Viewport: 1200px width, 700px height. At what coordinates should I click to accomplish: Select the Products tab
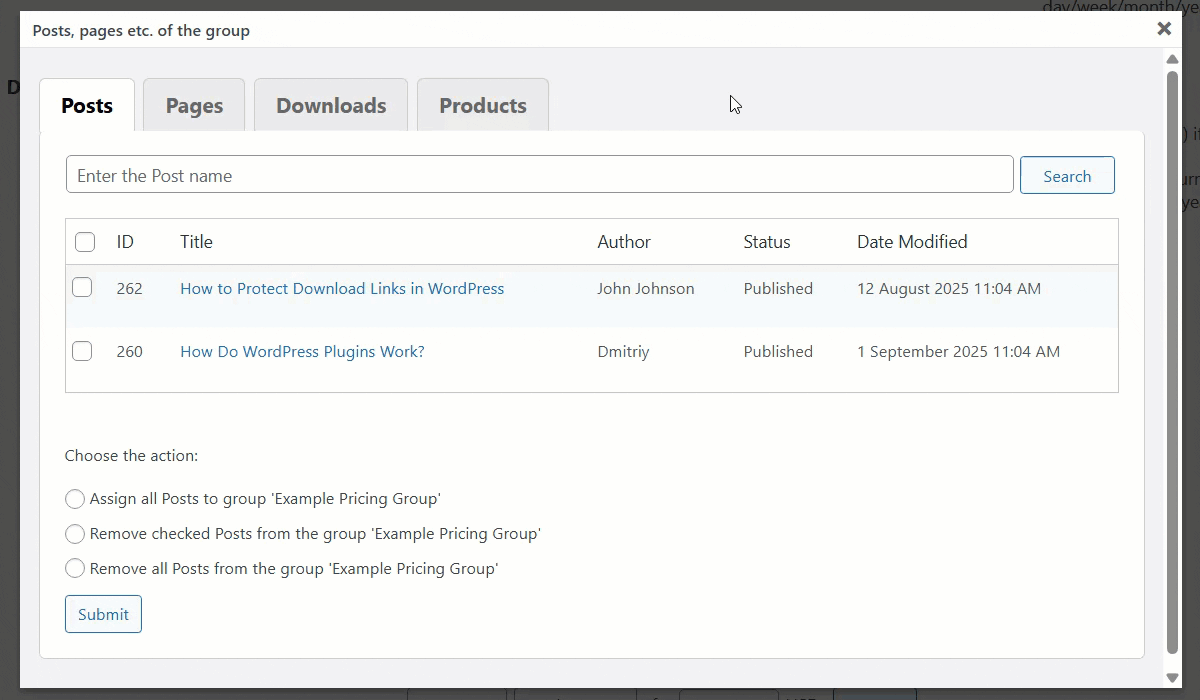pyautogui.click(x=482, y=104)
